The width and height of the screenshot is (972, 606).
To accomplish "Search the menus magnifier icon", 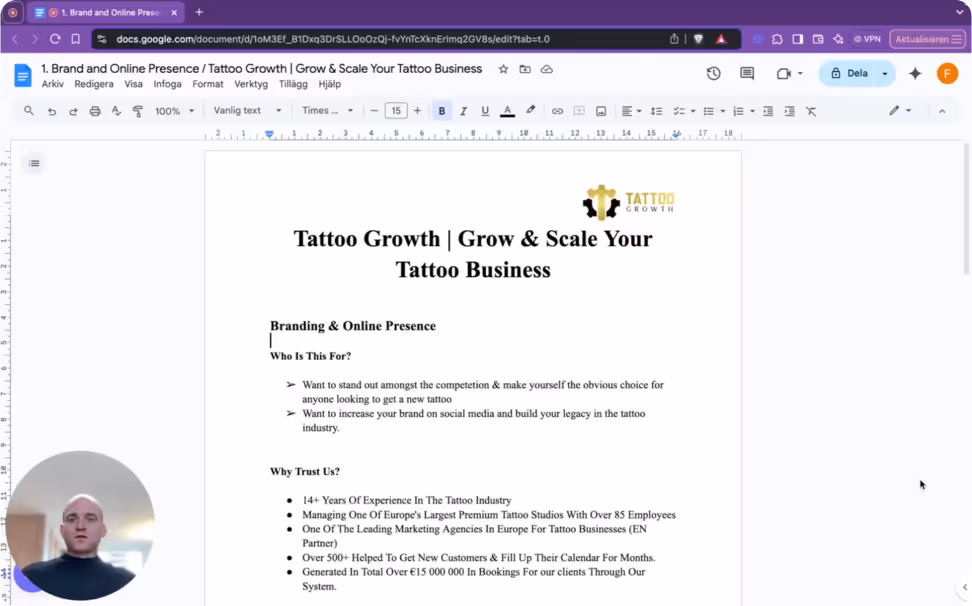I will point(29,111).
